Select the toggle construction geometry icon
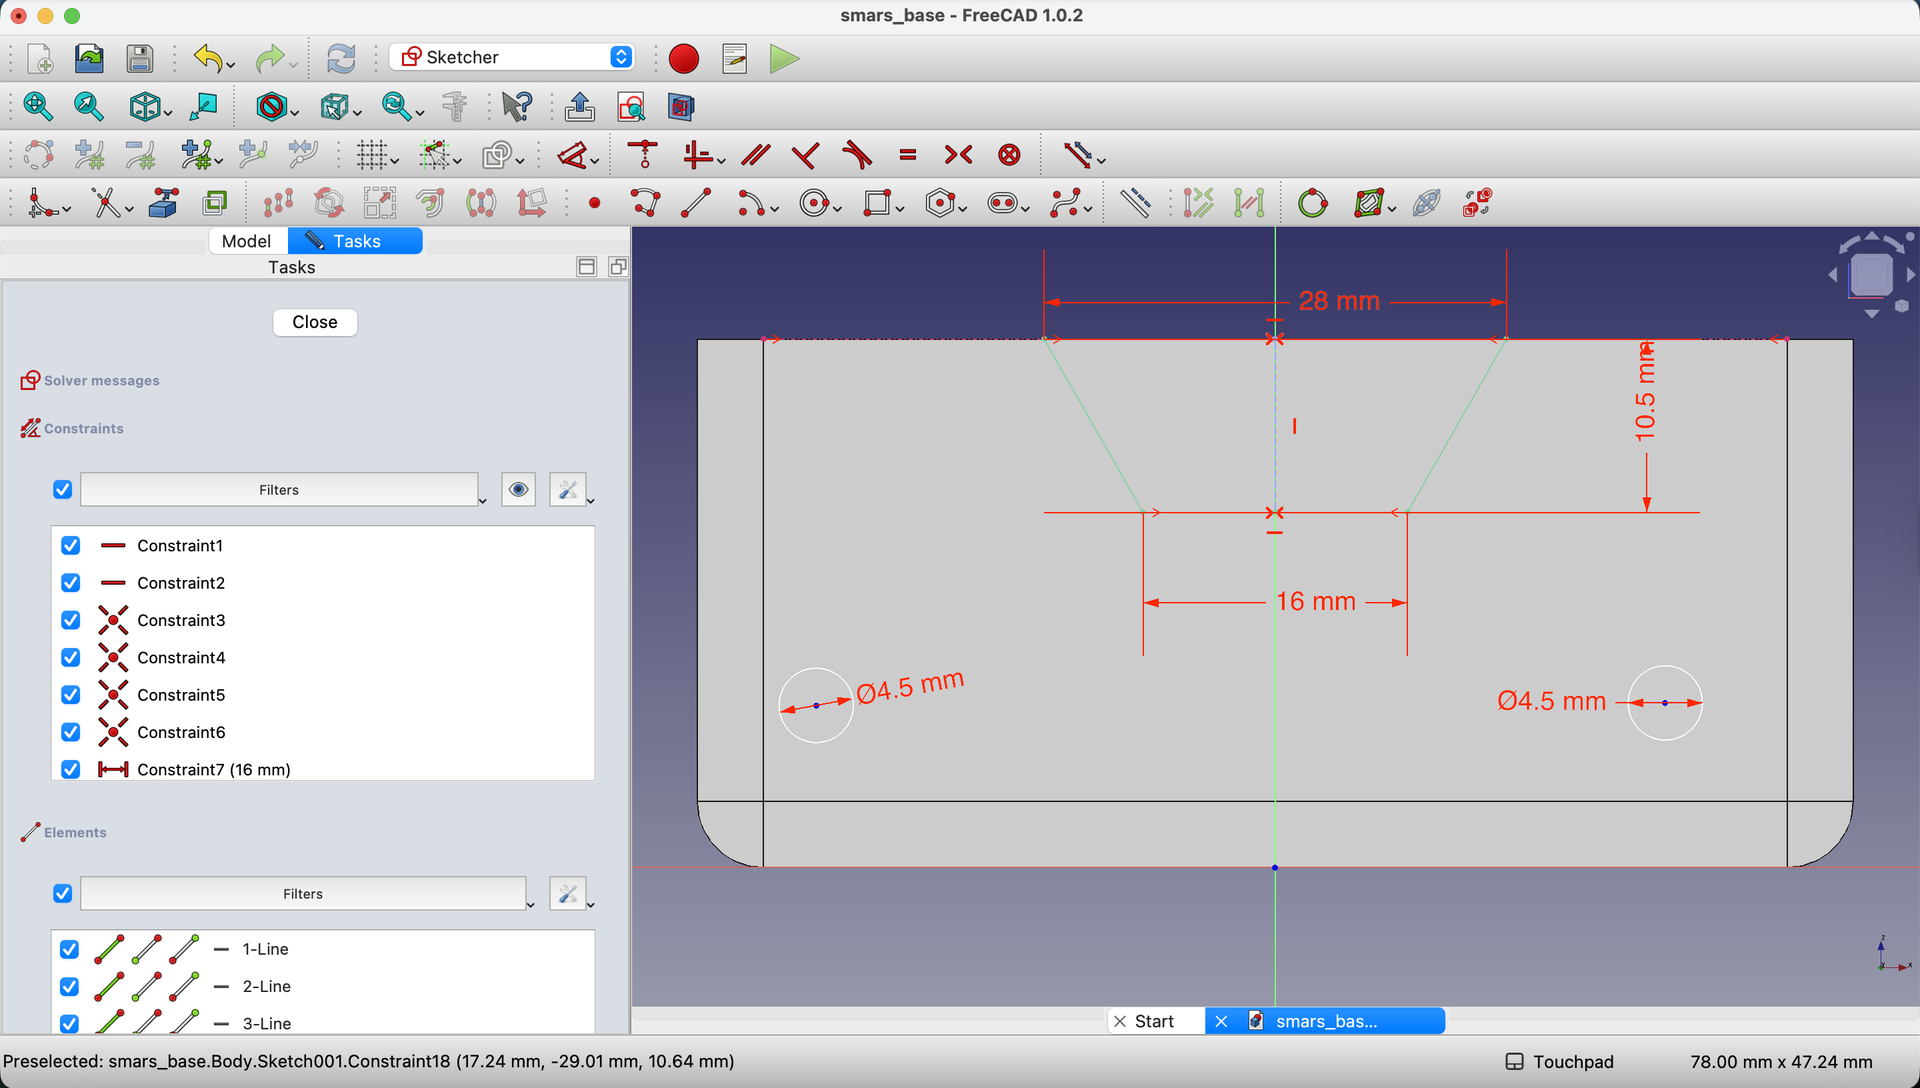Screen dimensions: 1920x1088 (1135, 204)
